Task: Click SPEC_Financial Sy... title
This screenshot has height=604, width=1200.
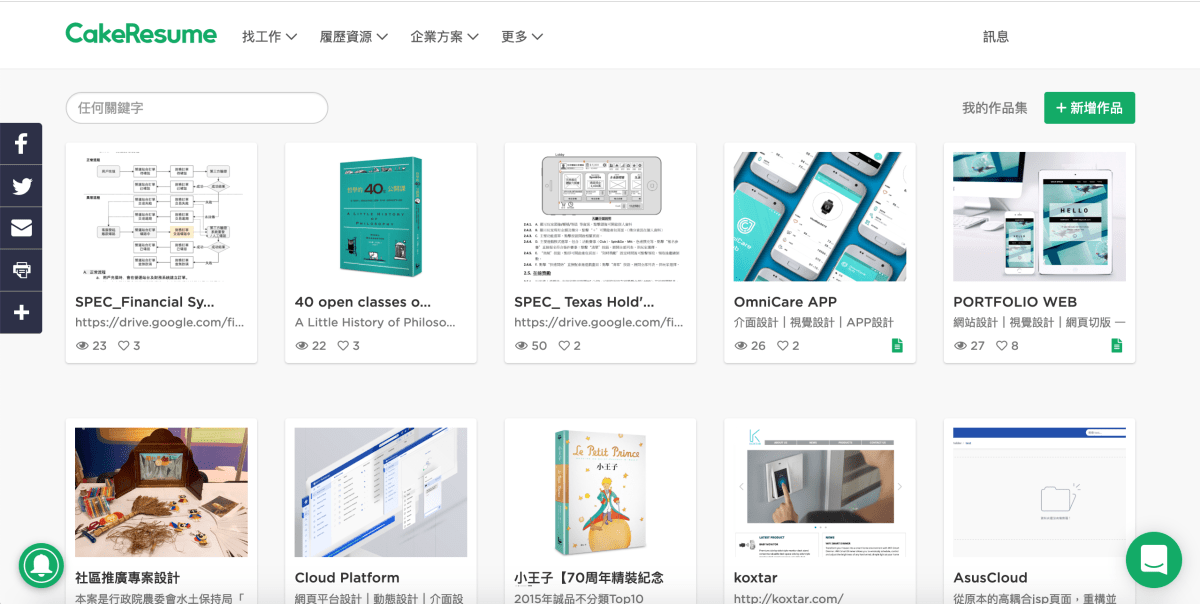Action: coord(145,302)
